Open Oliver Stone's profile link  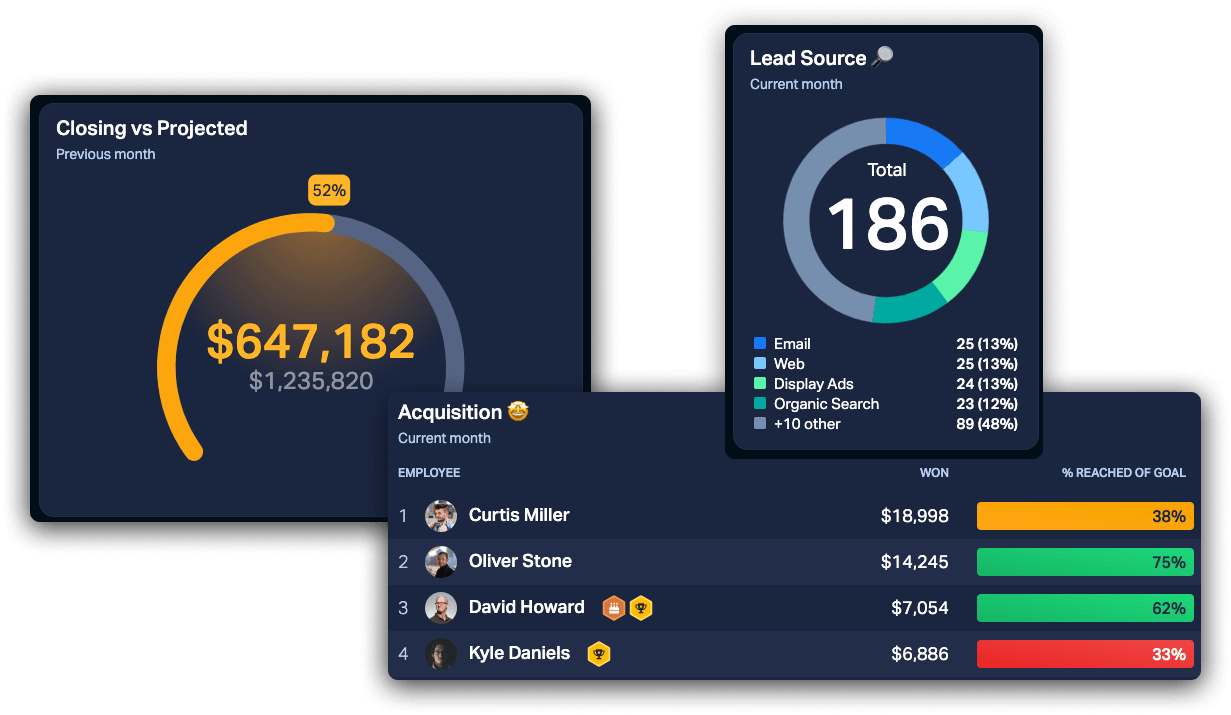[521, 561]
